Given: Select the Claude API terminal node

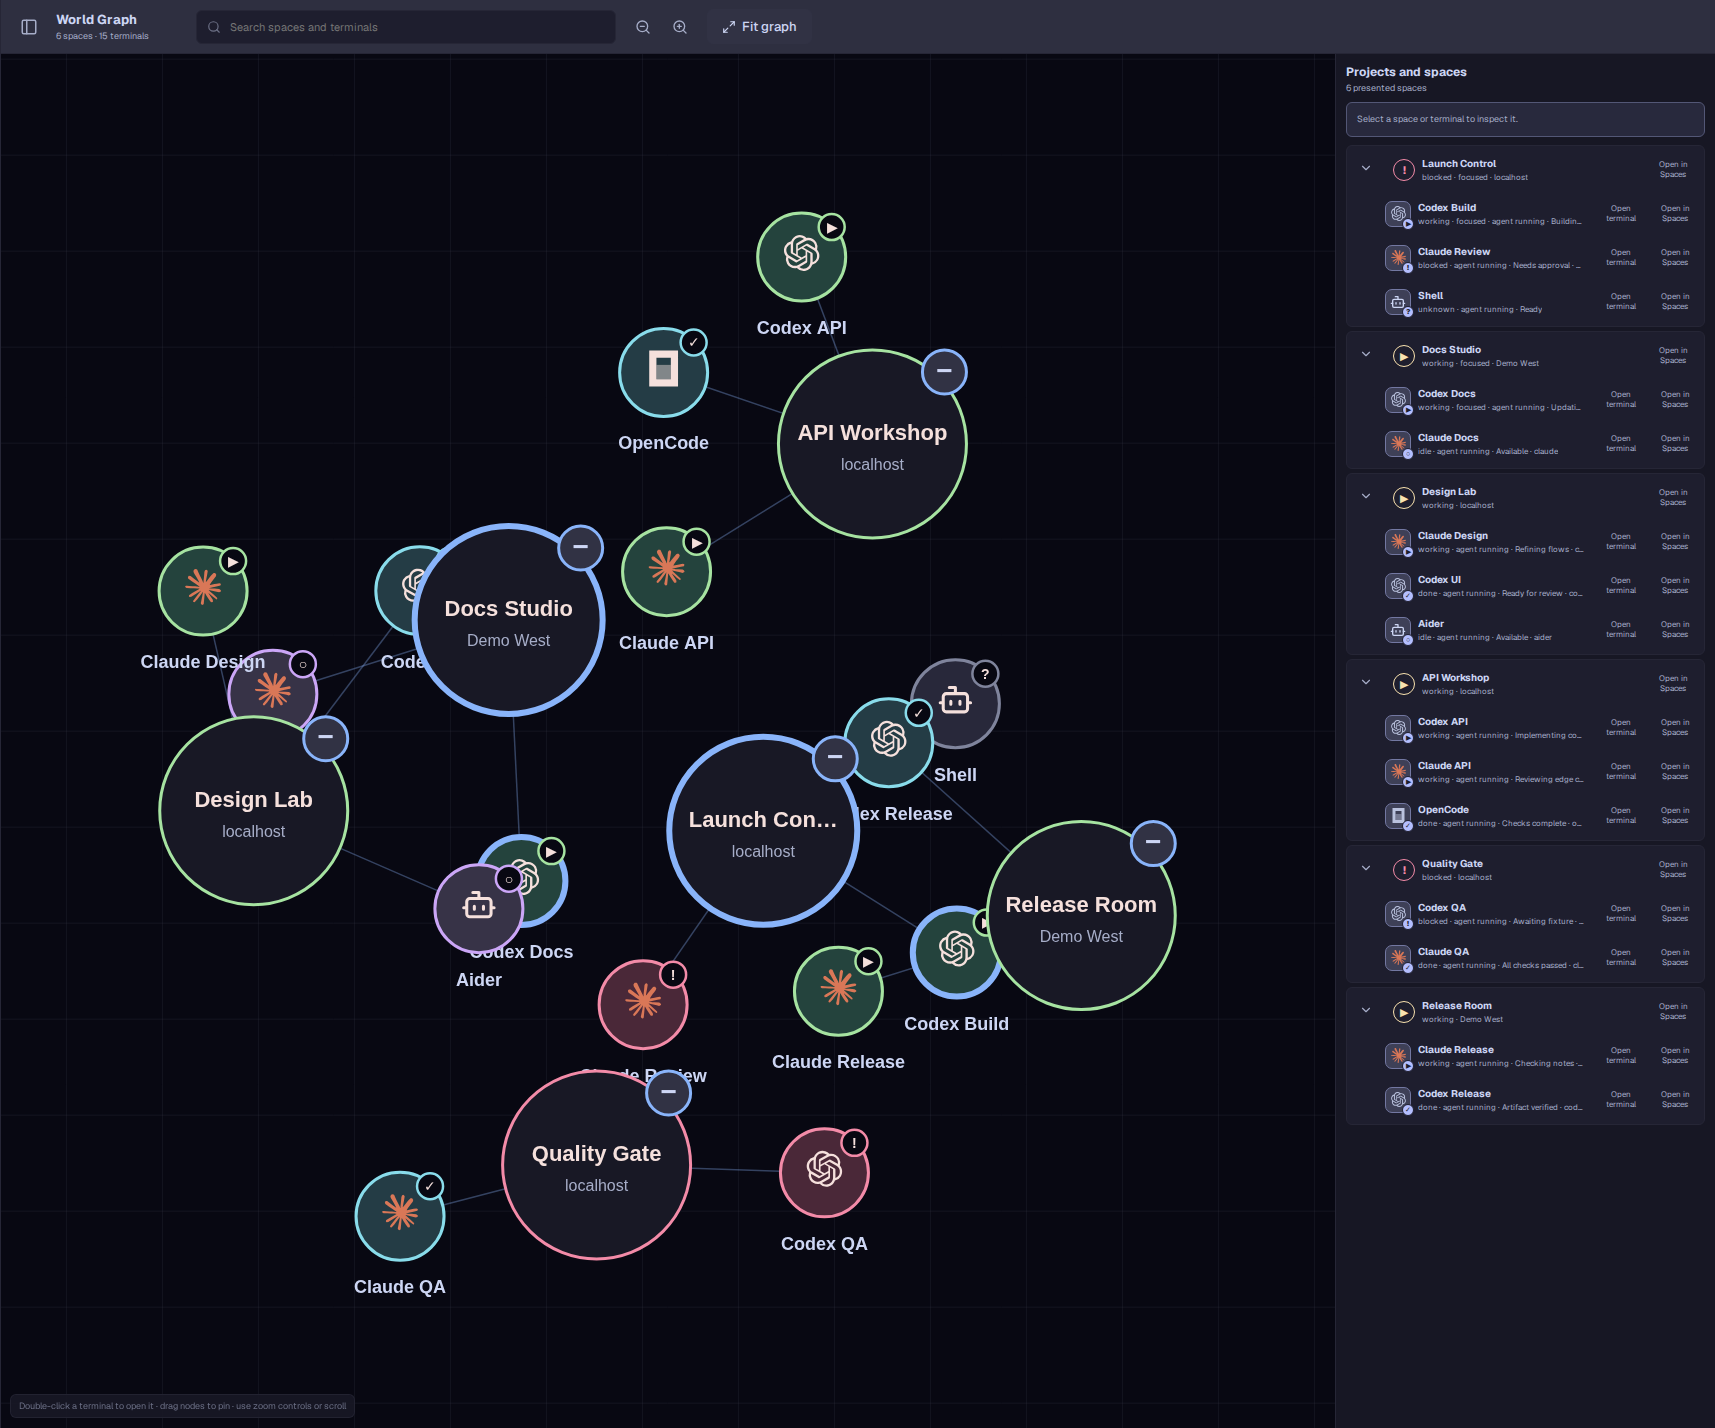Looking at the screenshot, I should (666, 572).
